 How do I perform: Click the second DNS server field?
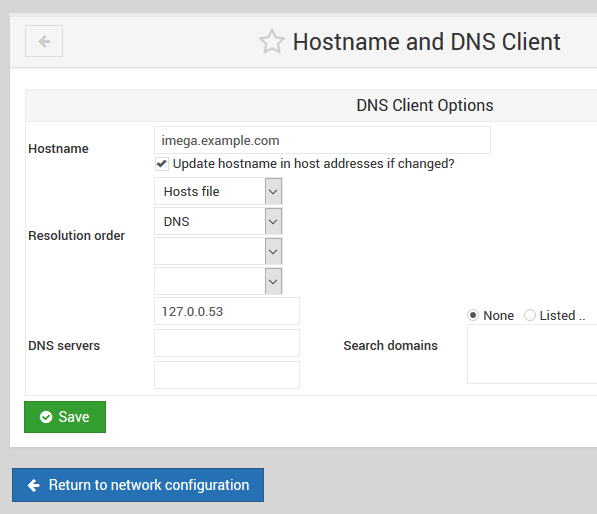pyautogui.click(x=227, y=343)
